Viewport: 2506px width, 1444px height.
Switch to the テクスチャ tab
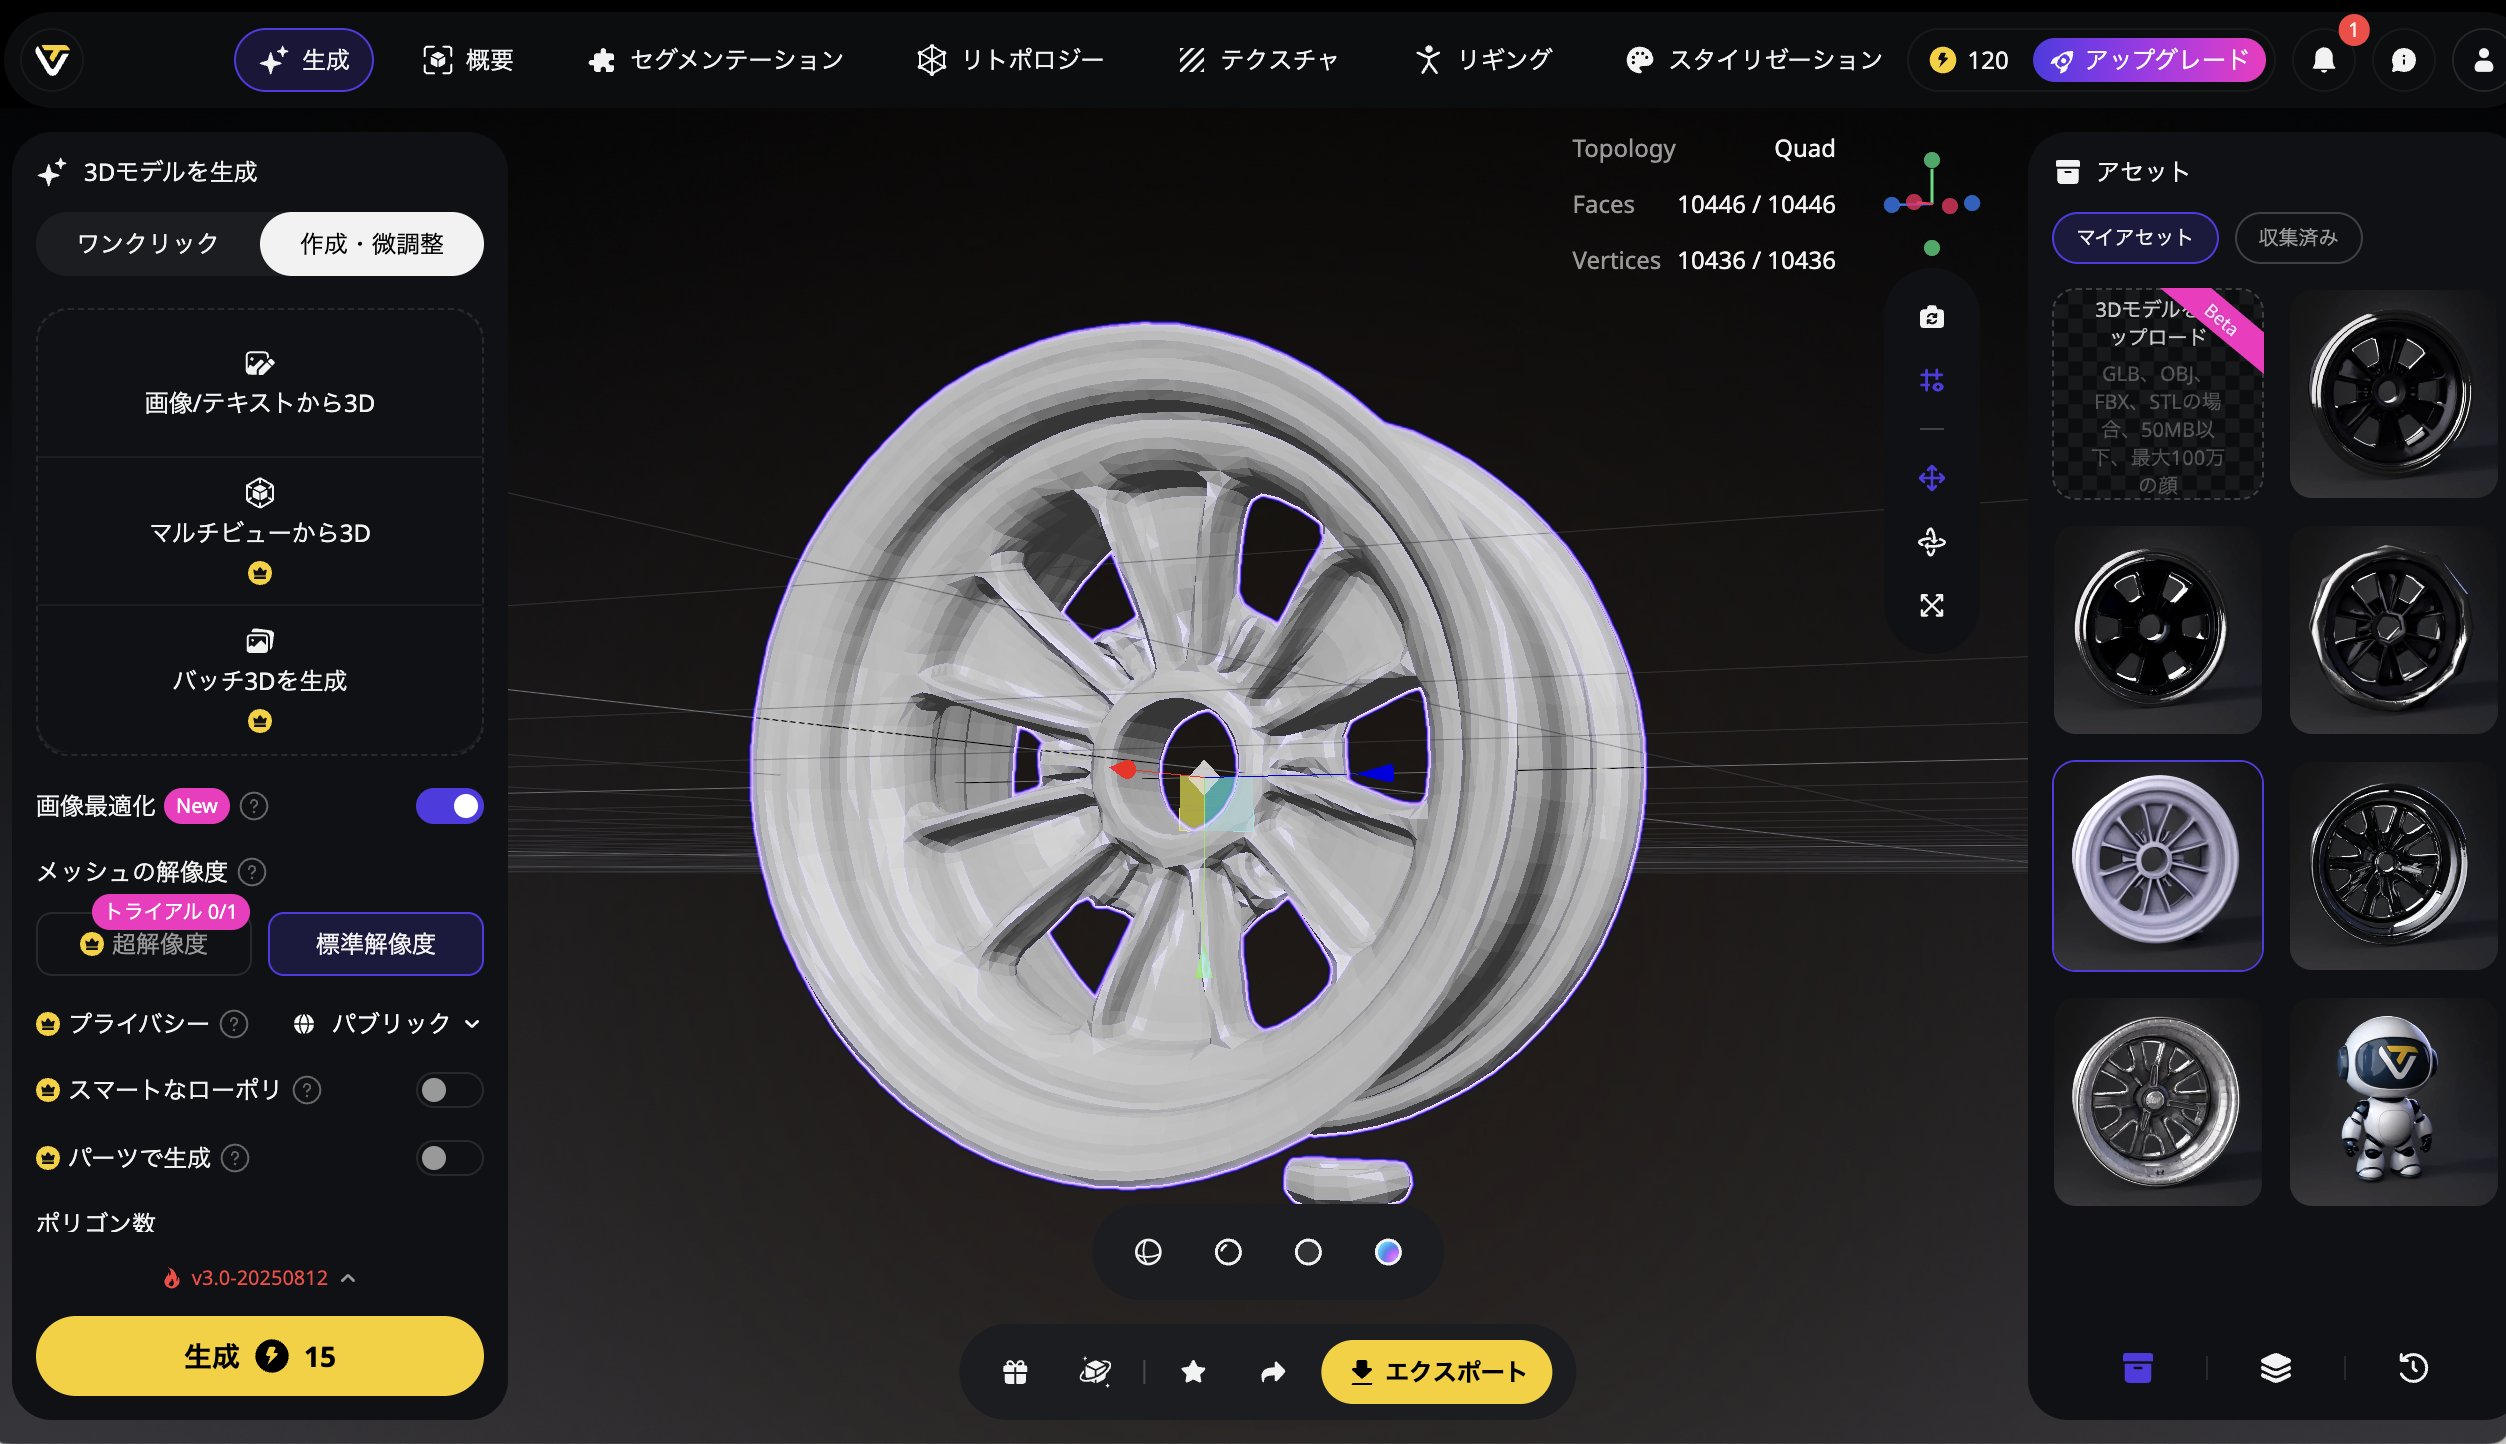click(1258, 60)
